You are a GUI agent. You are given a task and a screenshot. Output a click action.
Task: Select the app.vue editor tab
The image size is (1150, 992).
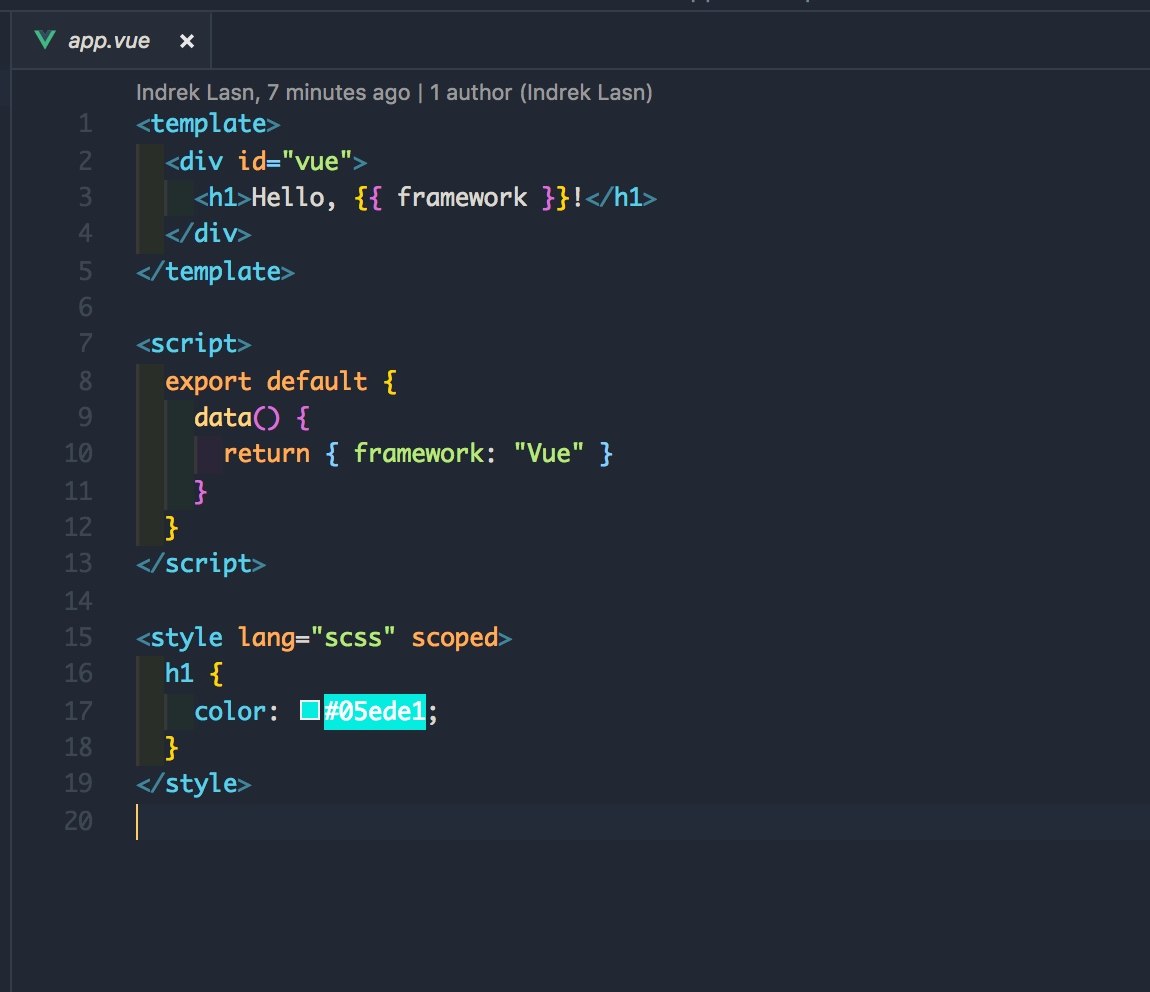[111, 40]
